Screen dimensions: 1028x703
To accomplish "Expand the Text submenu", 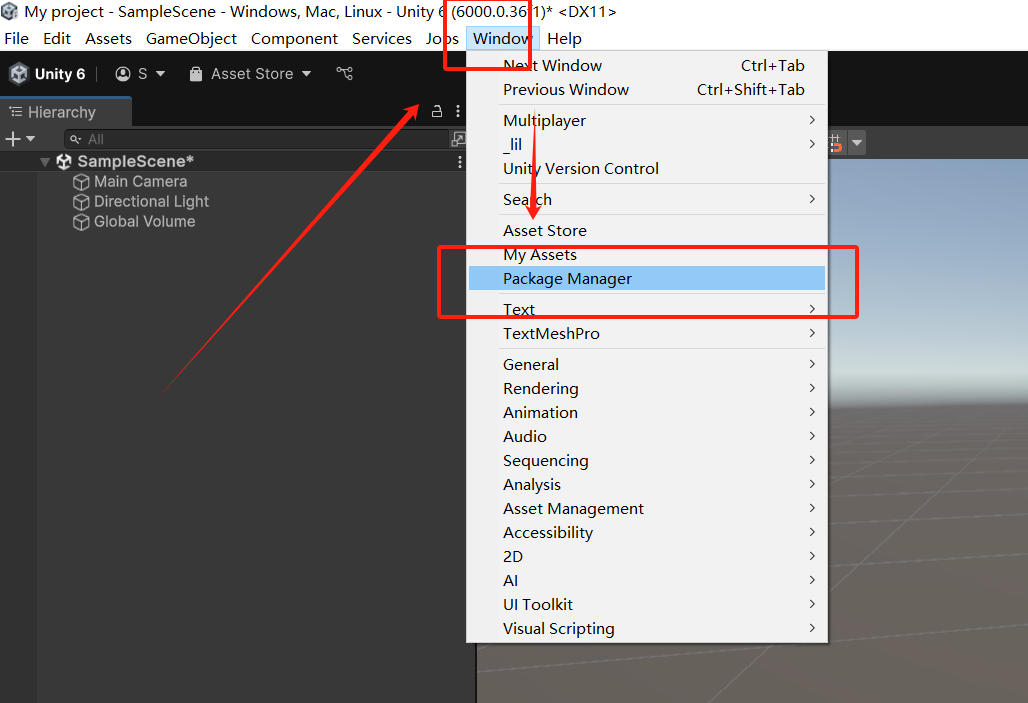I will pos(647,309).
